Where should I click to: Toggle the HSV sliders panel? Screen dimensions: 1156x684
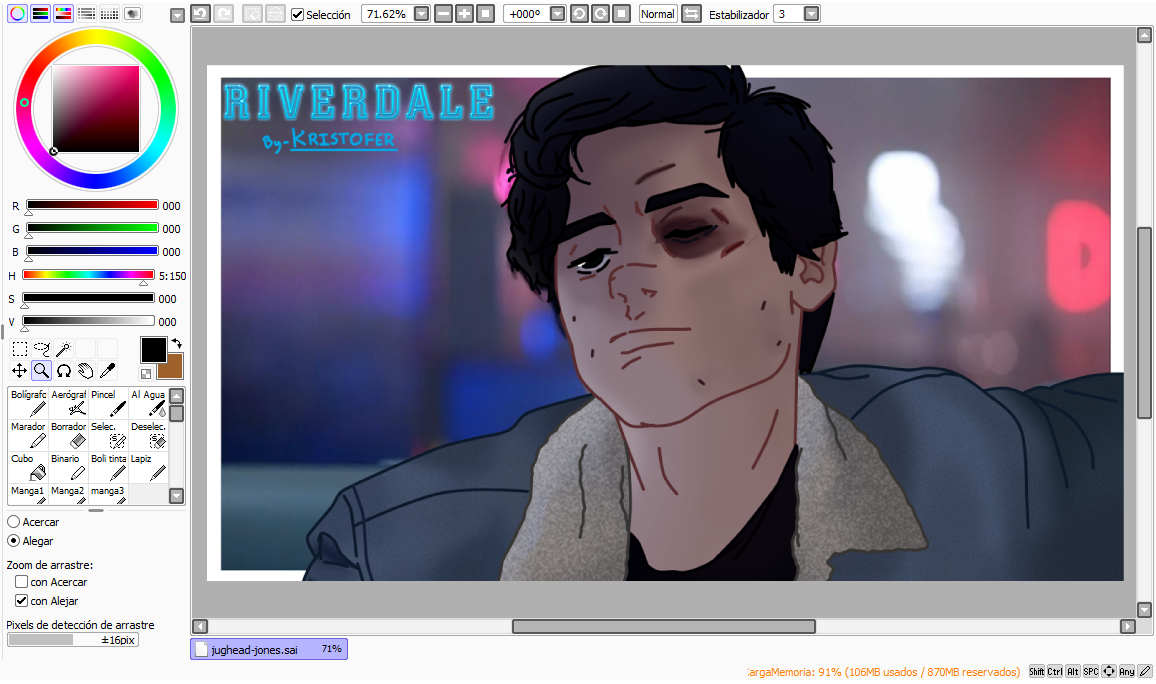pyautogui.click(x=63, y=13)
